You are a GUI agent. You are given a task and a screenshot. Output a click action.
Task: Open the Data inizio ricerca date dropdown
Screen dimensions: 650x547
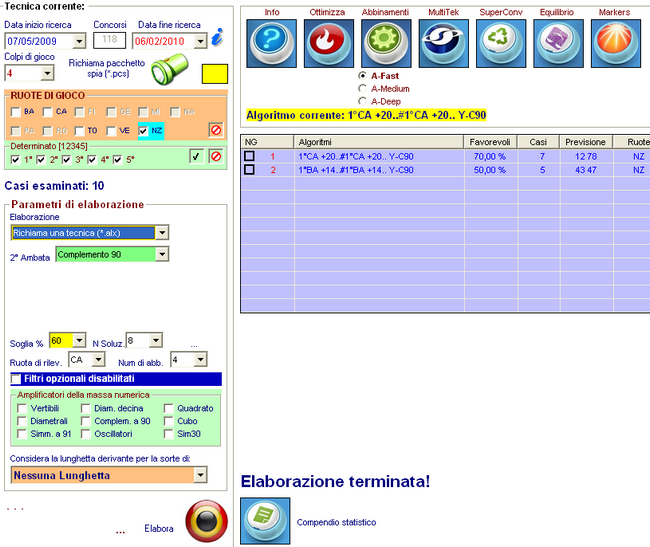pos(79,41)
